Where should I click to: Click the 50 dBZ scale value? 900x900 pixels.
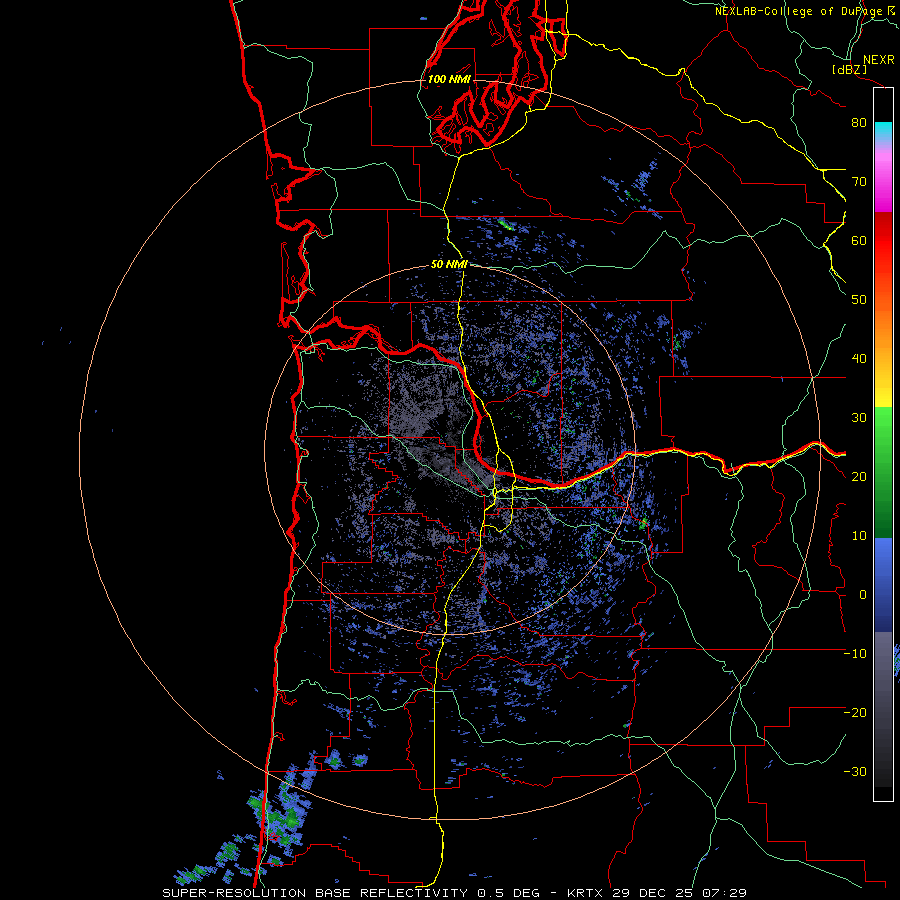(x=859, y=300)
